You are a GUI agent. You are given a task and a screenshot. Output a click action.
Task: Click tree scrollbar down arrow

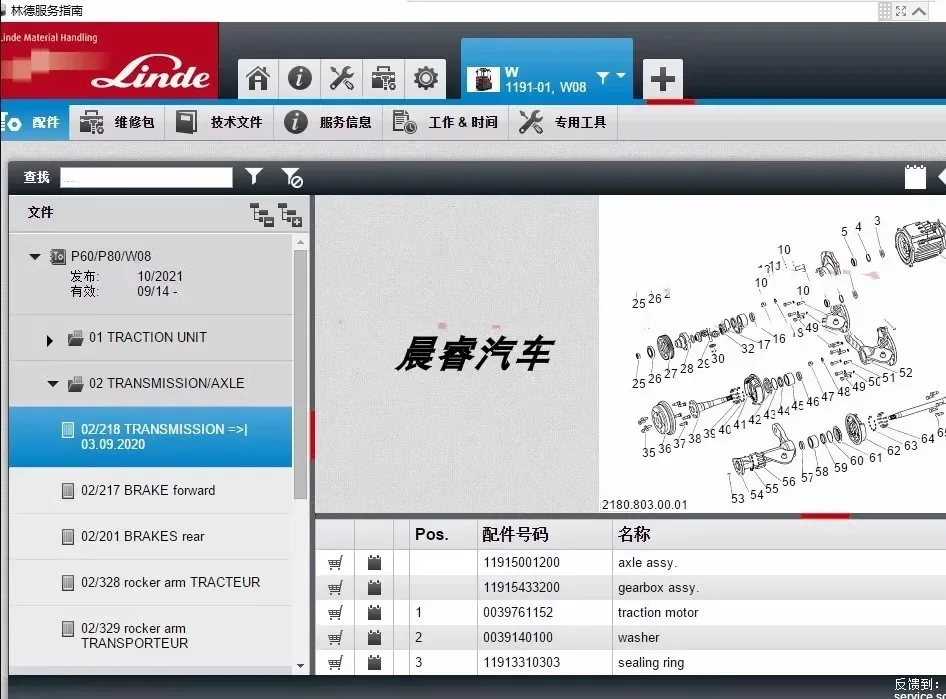(x=300, y=666)
